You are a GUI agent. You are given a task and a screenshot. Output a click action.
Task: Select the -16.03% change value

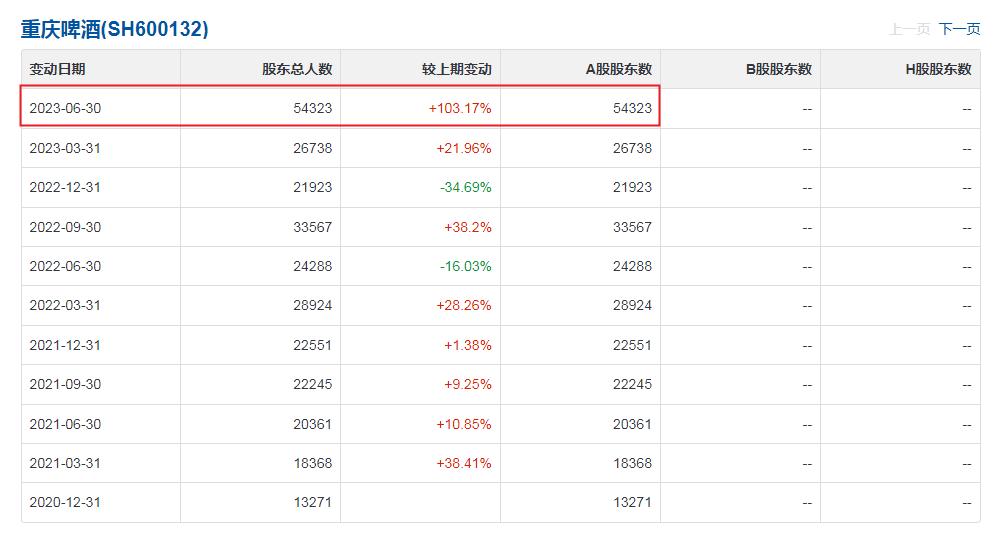pyautogui.click(x=465, y=266)
